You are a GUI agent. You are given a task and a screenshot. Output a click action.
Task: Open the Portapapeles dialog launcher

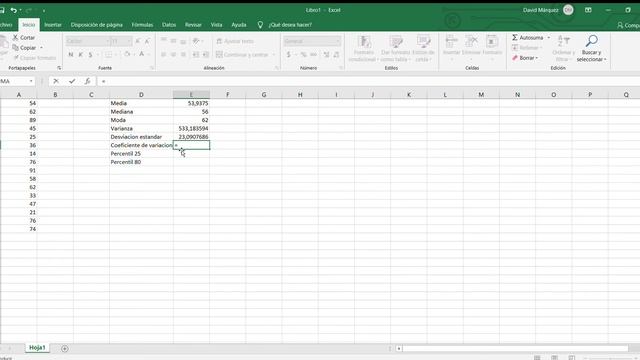click(x=59, y=68)
